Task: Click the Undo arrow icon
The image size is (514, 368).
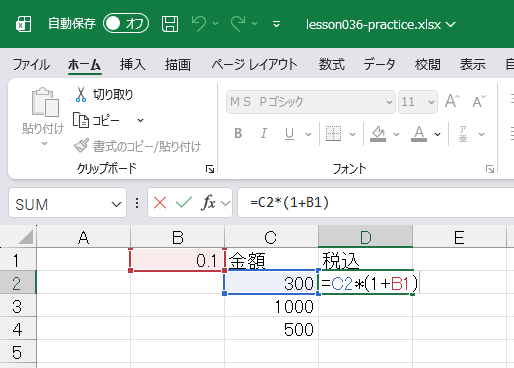Action: 199,24
